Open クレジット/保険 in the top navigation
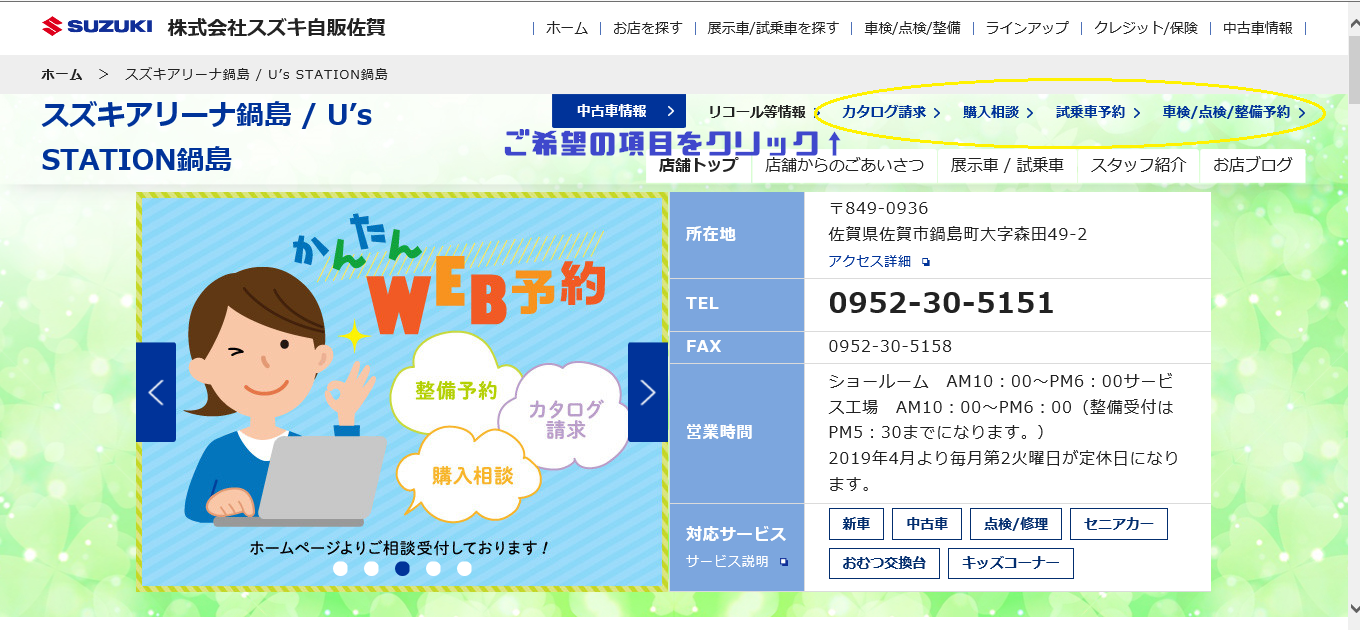1360x630 pixels. 1146,28
